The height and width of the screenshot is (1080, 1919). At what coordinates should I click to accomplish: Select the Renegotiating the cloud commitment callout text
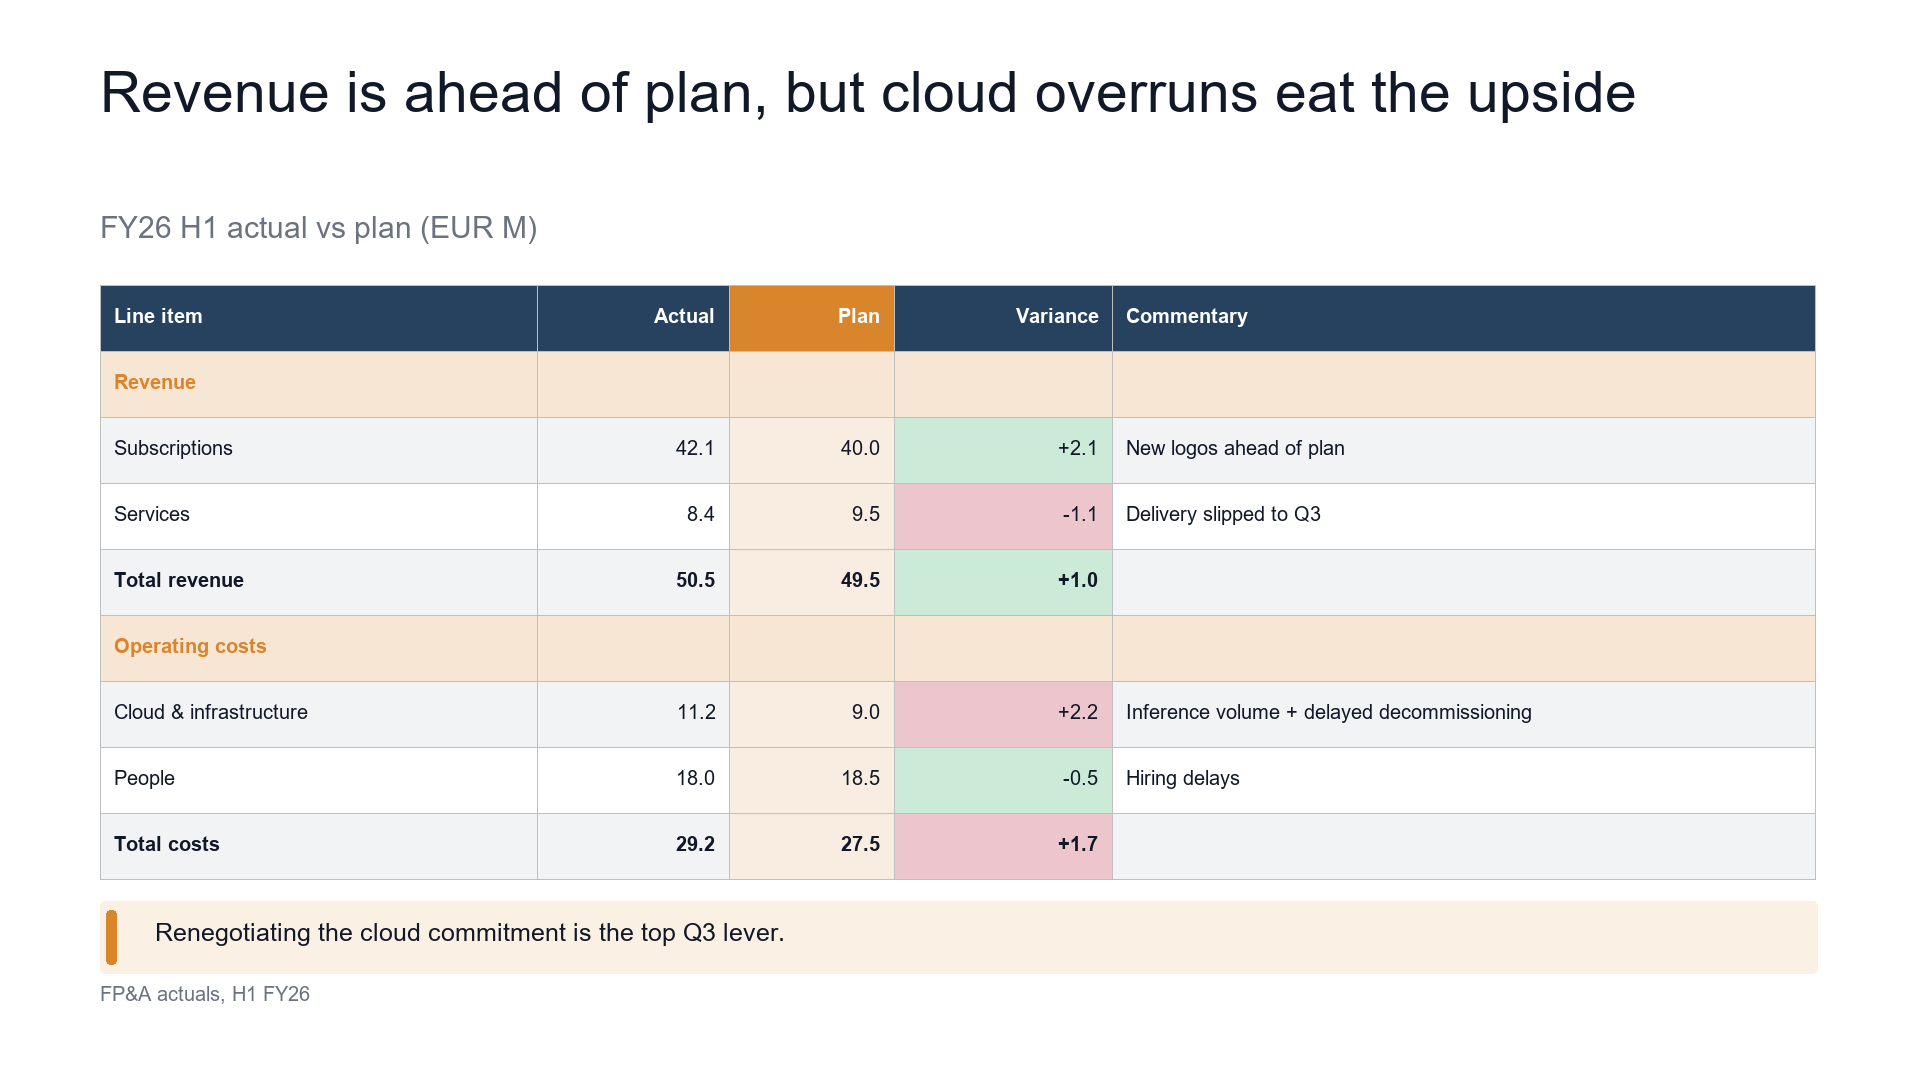469,933
